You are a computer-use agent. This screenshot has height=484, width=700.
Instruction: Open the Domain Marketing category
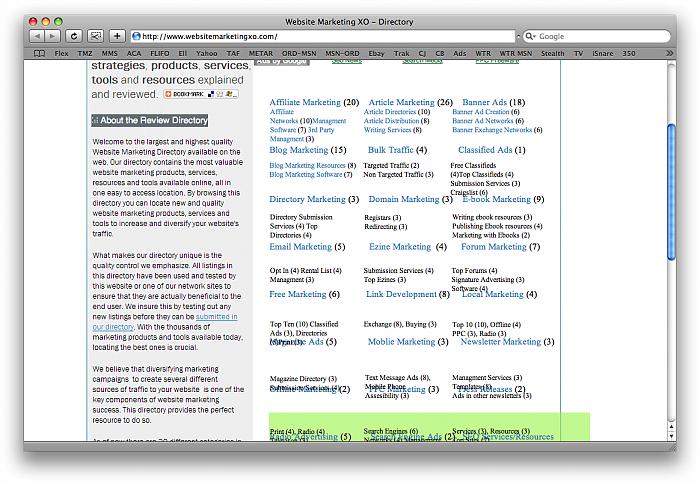coord(404,199)
